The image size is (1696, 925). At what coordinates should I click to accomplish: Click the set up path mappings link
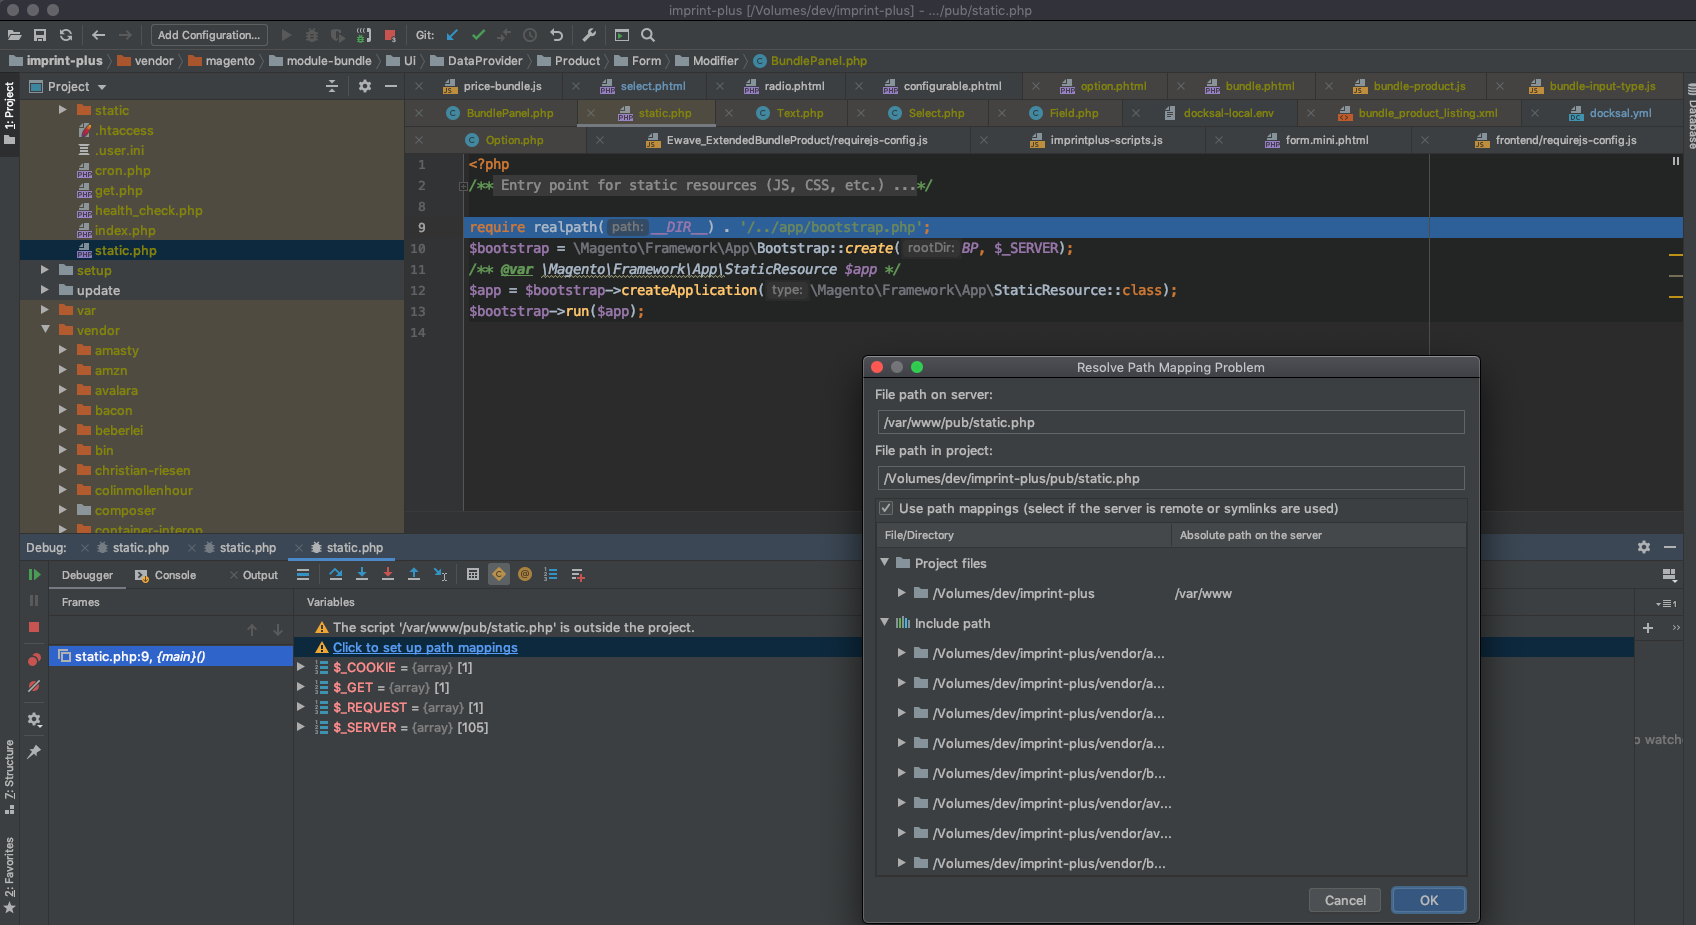[425, 647]
